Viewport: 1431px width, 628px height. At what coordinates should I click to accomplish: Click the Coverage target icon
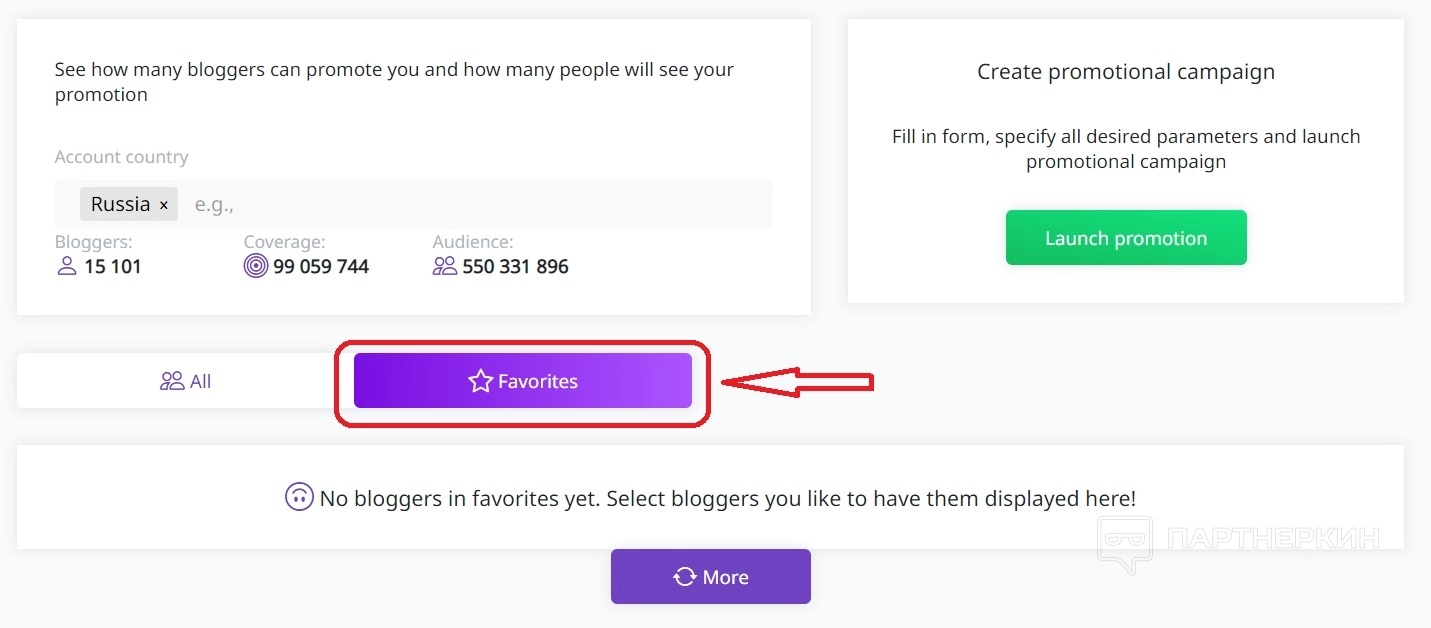click(x=256, y=267)
